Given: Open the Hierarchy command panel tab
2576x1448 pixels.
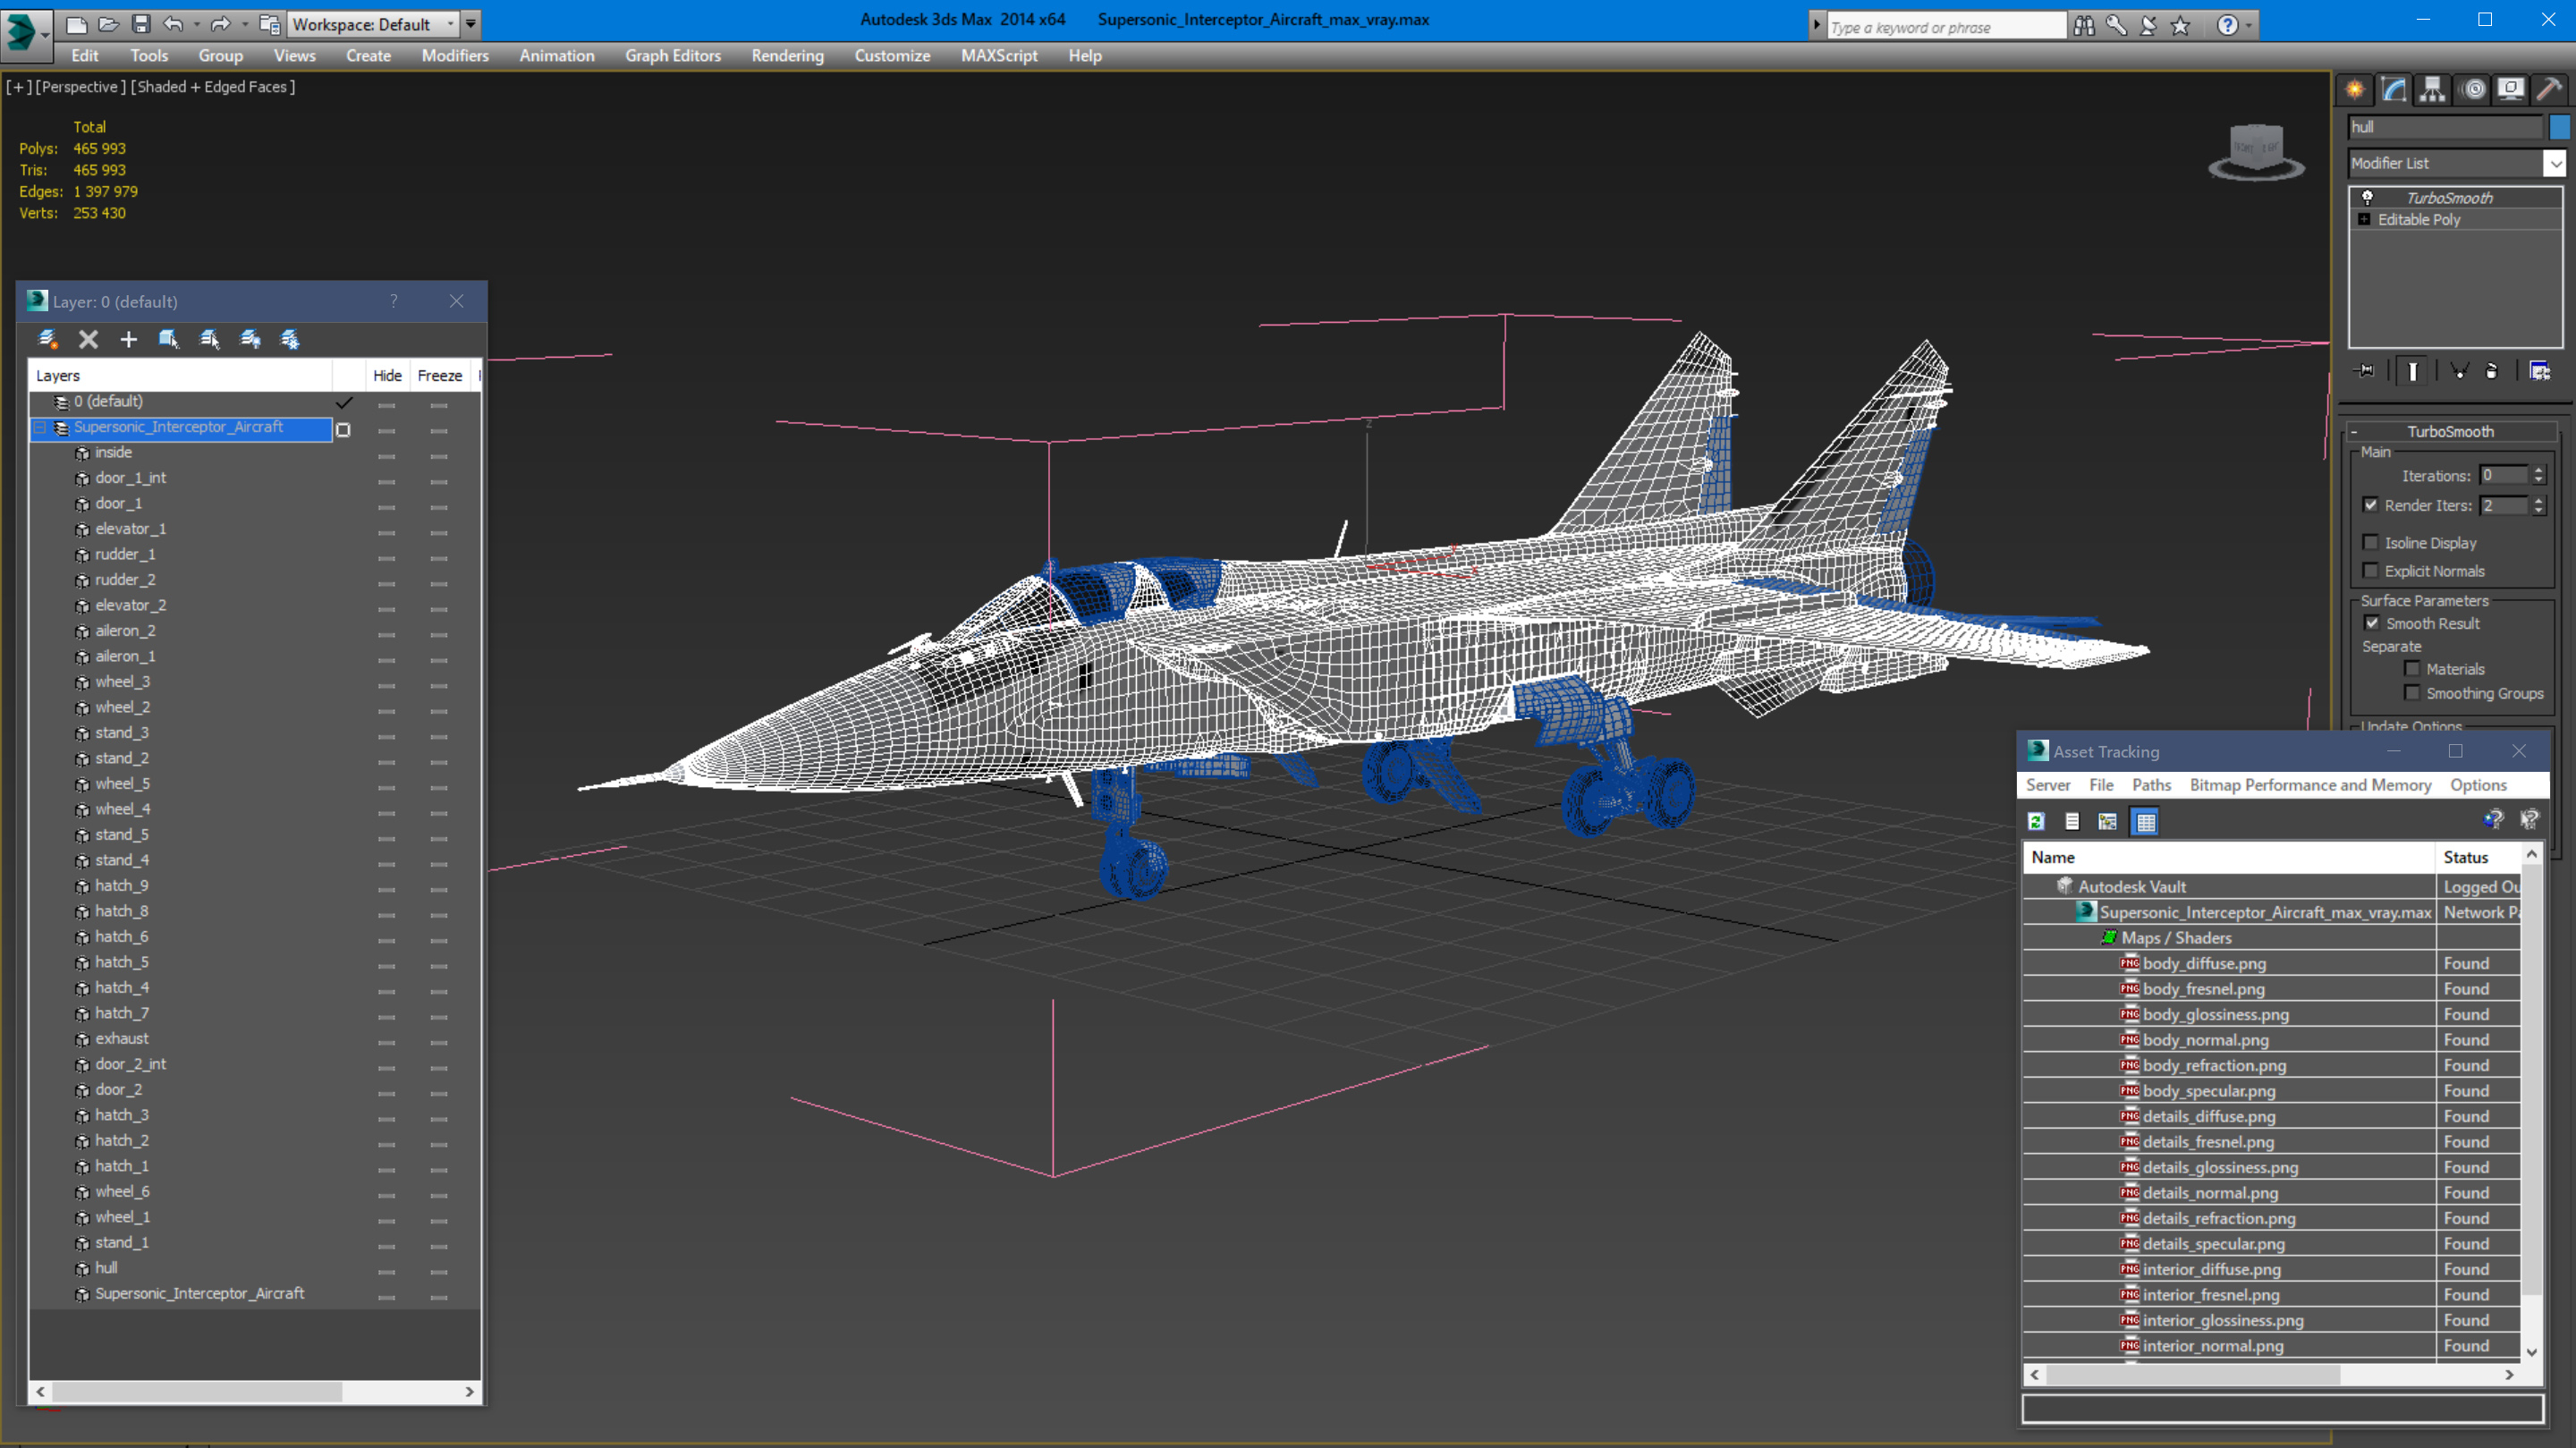Looking at the screenshot, I should click(x=2432, y=90).
